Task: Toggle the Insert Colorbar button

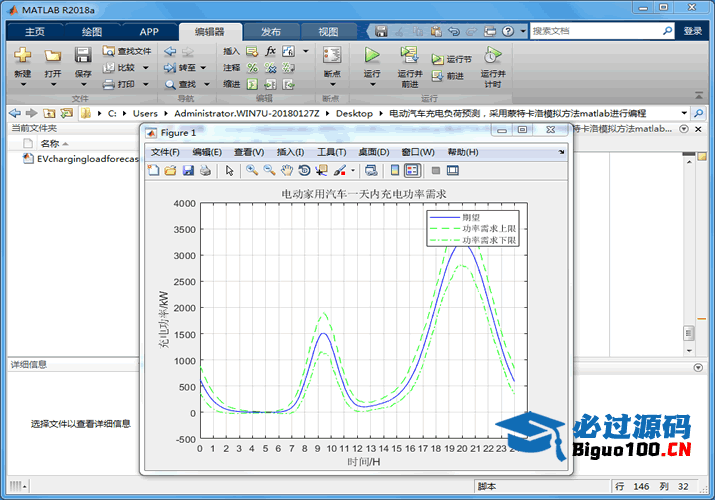Action: pos(395,170)
